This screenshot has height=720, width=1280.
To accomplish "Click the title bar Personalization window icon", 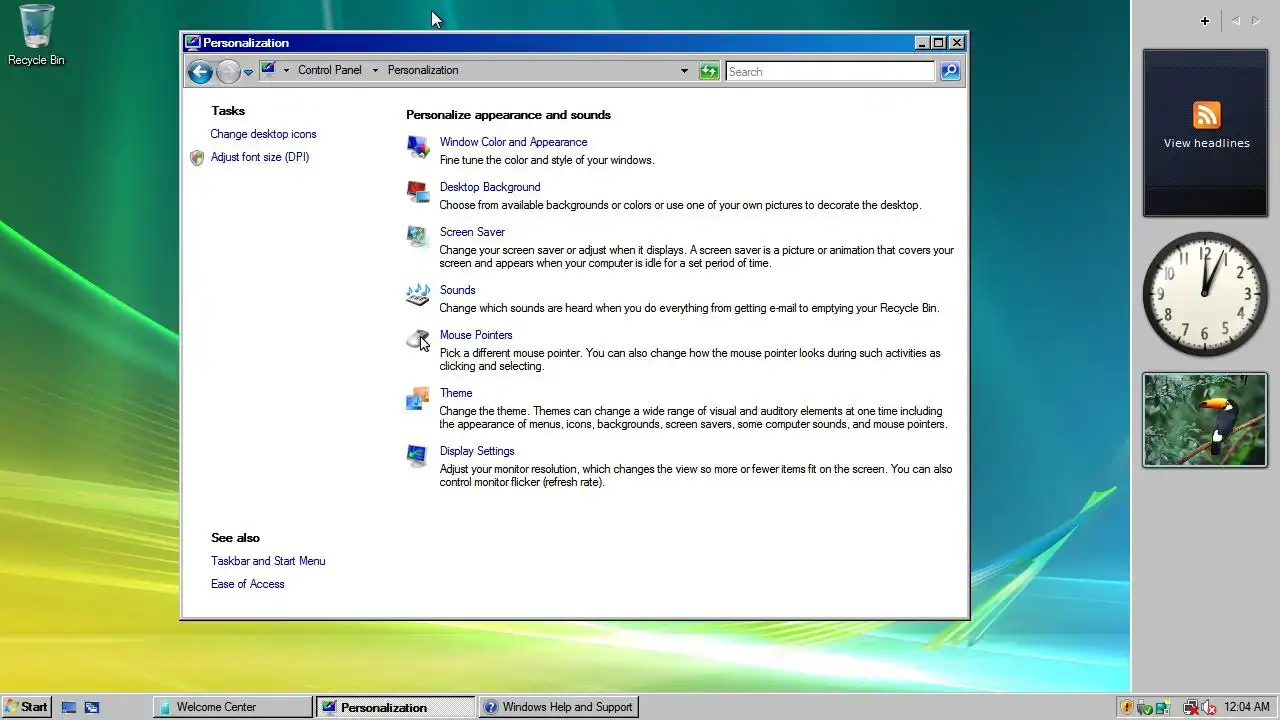I will 193,42.
